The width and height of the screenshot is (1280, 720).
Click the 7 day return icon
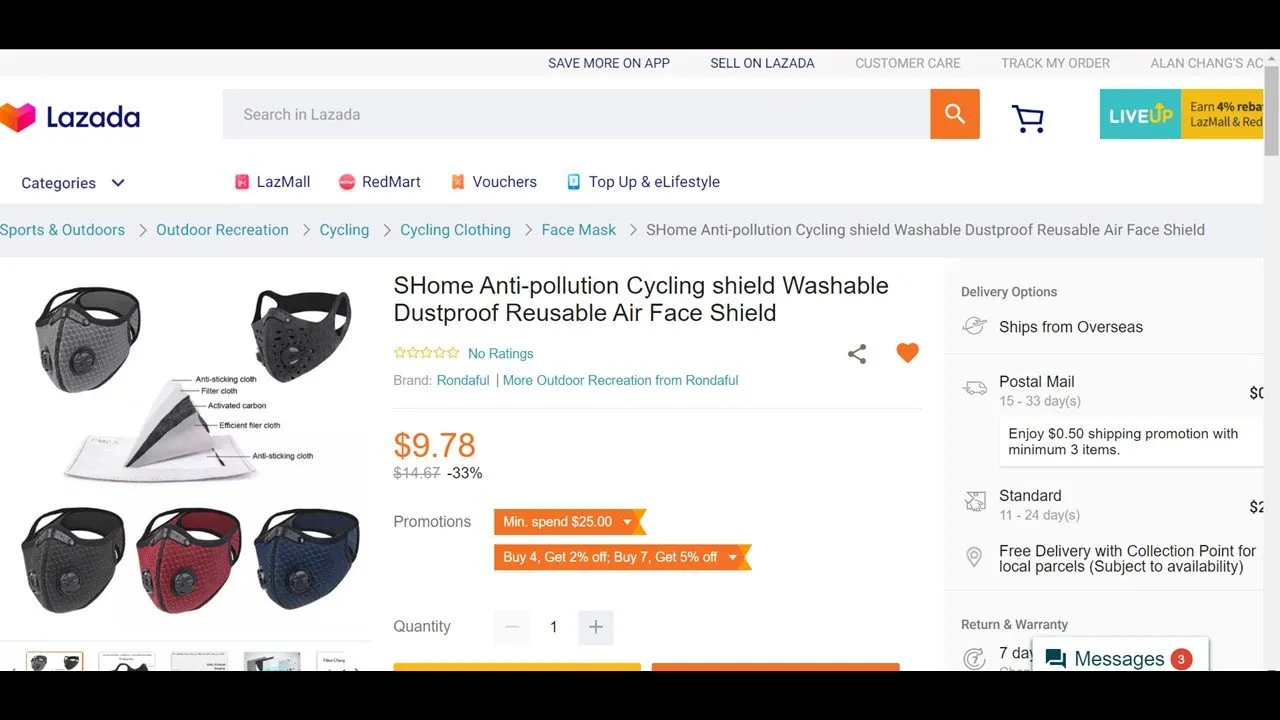coord(973,658)
